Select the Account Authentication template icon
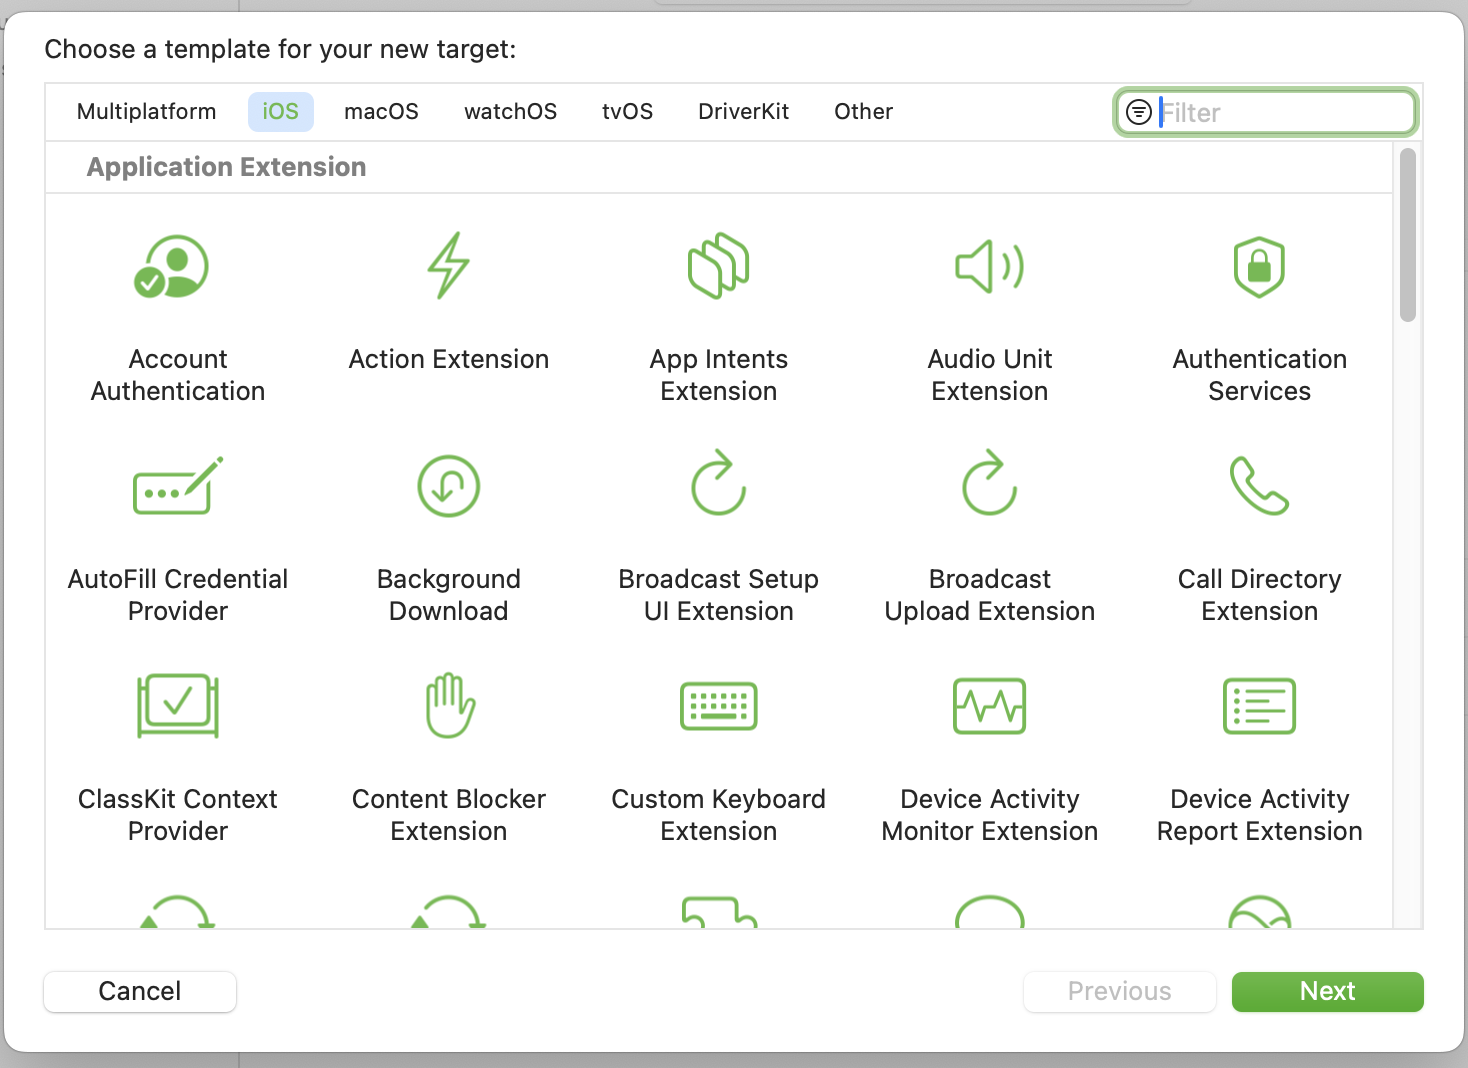Viewport: 1468px width, 1068px height. pos(171,267)
